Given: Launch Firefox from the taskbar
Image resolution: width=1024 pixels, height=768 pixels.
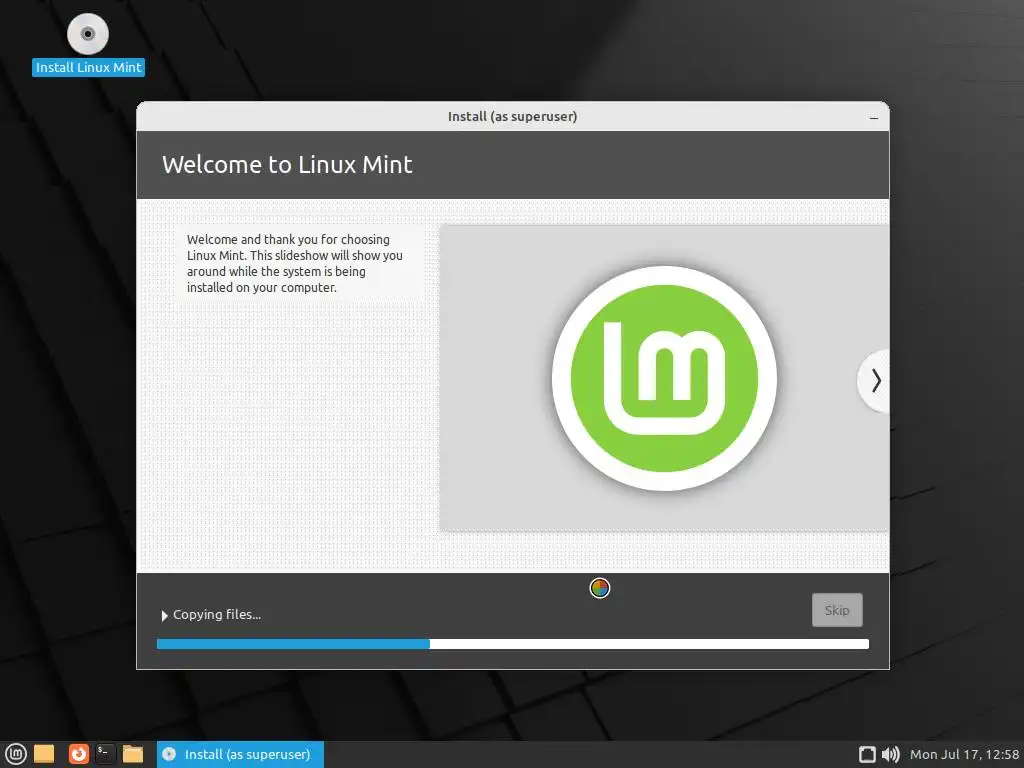Looking at the screenshot, I should coord(78,754).
